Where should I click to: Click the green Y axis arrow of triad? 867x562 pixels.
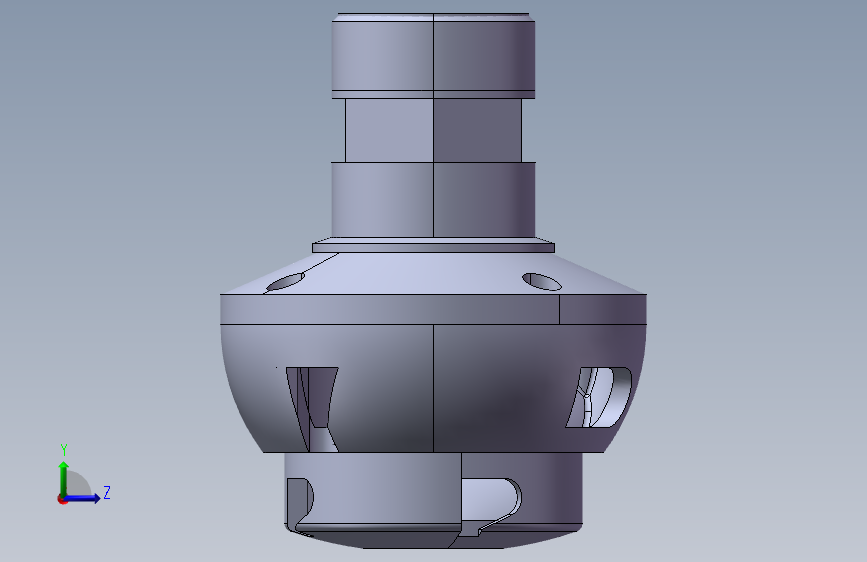pyautogui.click(x=64, y=478)
